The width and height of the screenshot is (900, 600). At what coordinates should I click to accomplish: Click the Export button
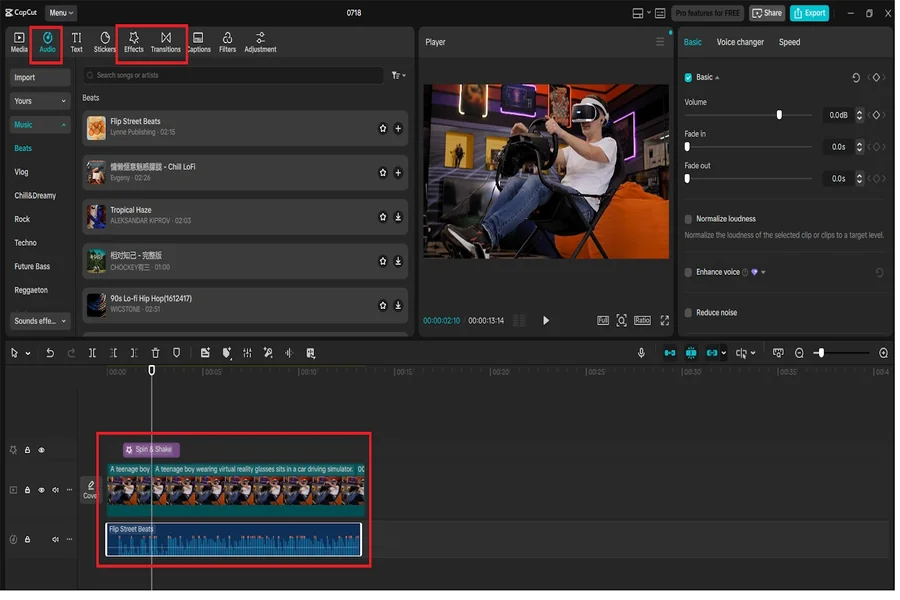(808, 13)
